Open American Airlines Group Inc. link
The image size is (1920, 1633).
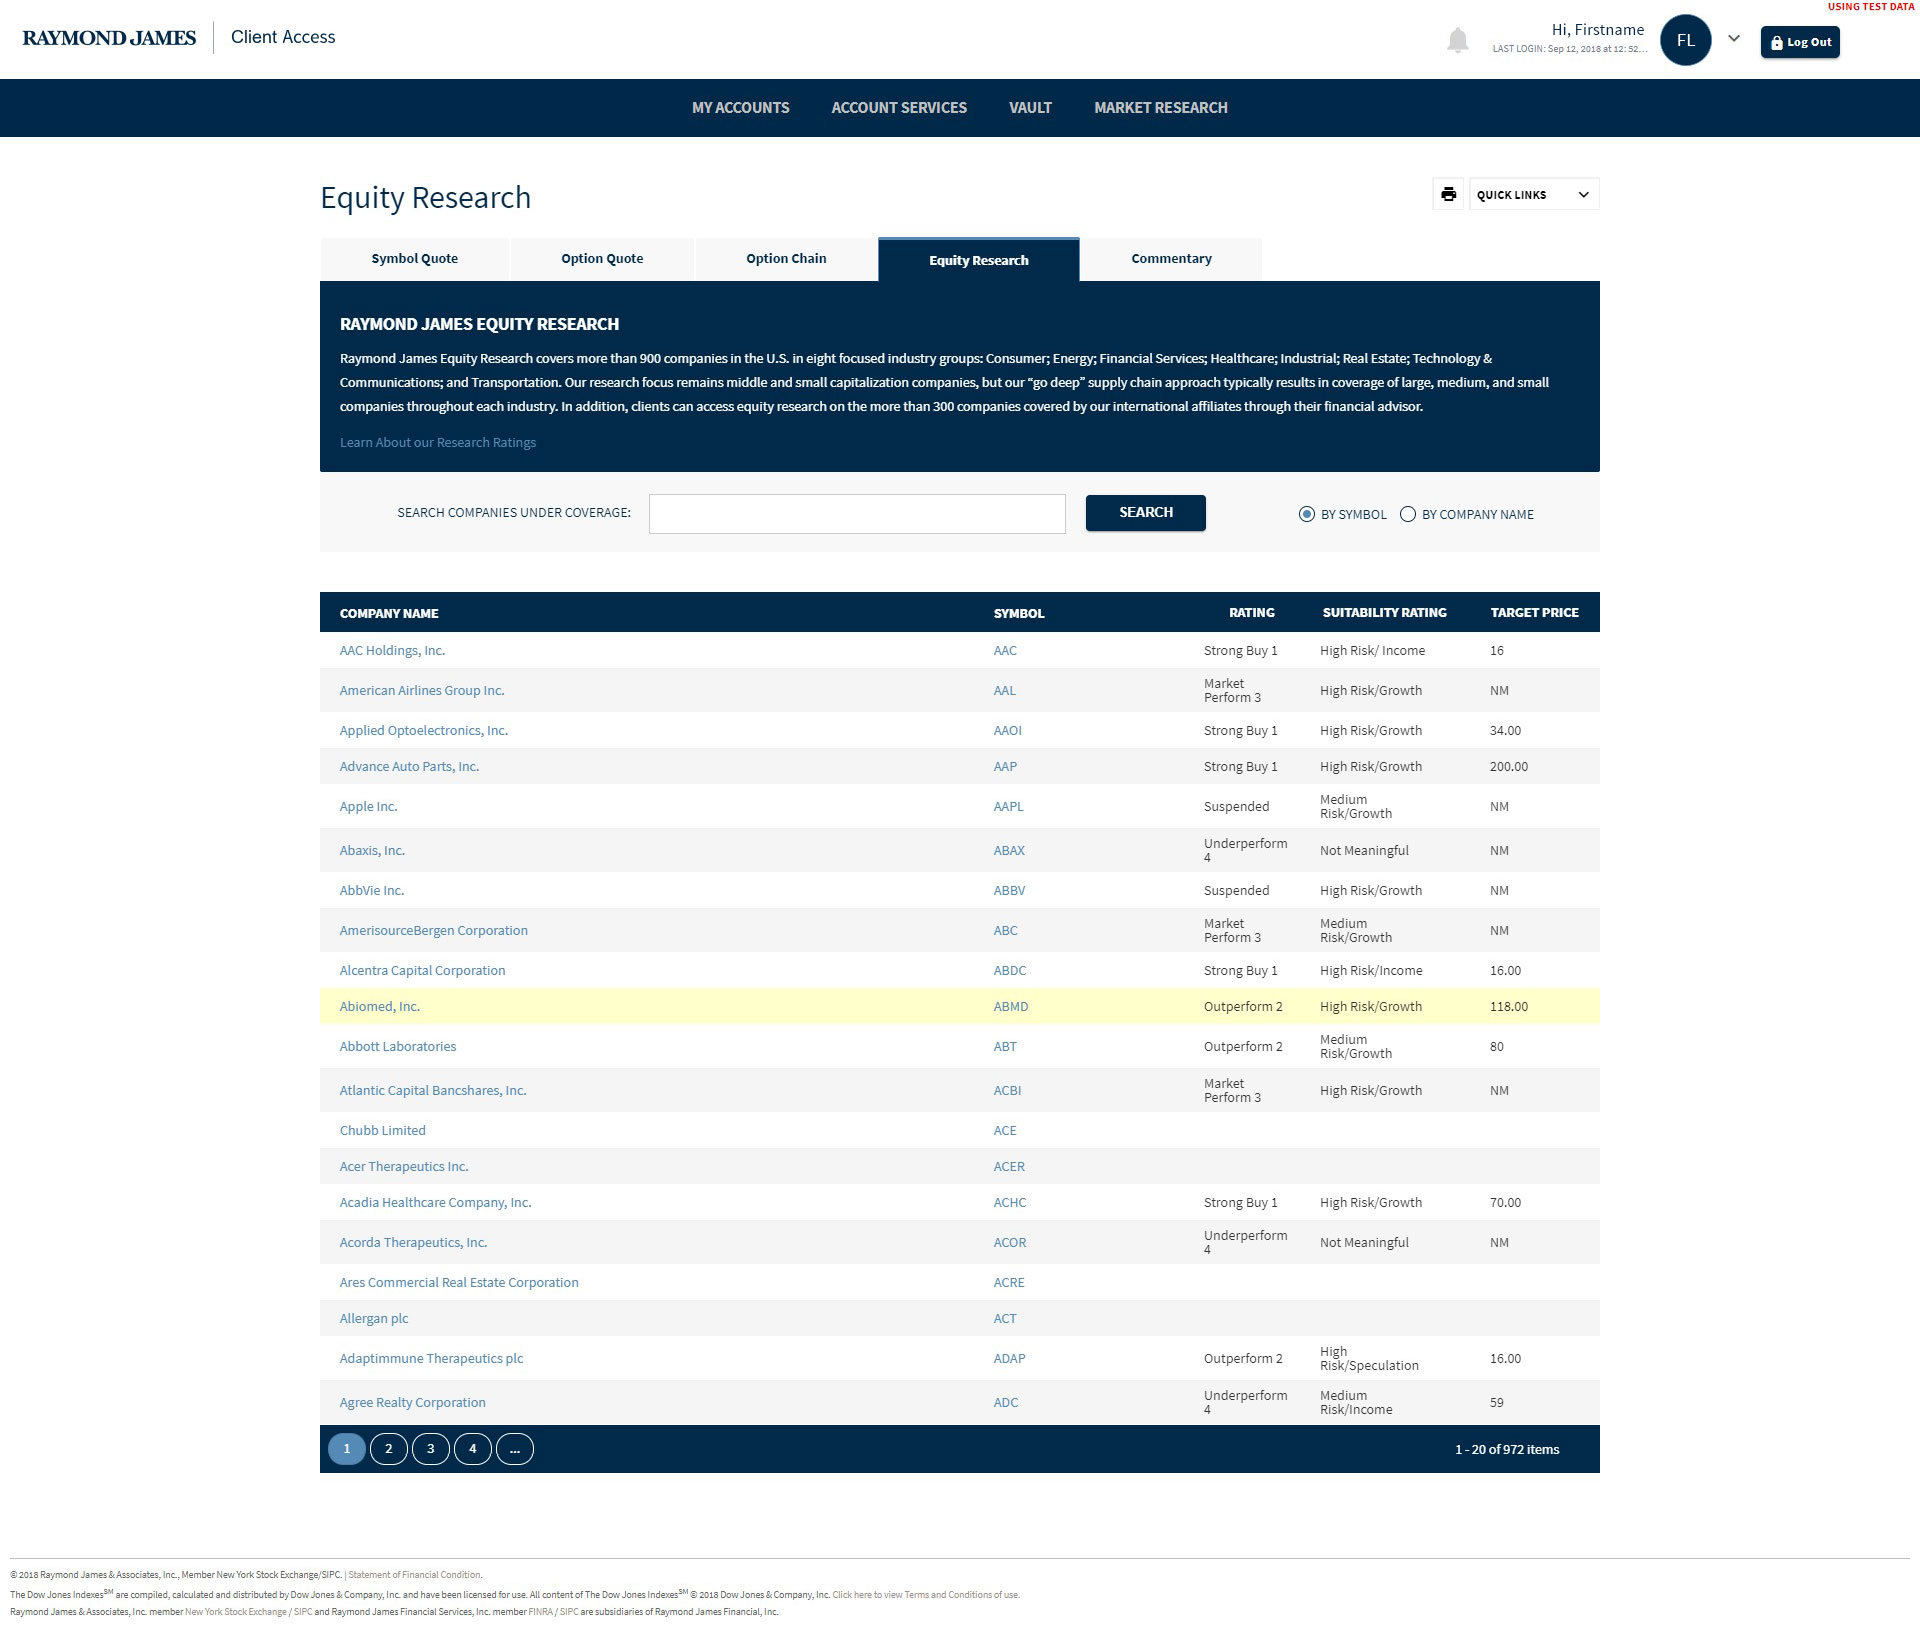click(x=422, y=690)
